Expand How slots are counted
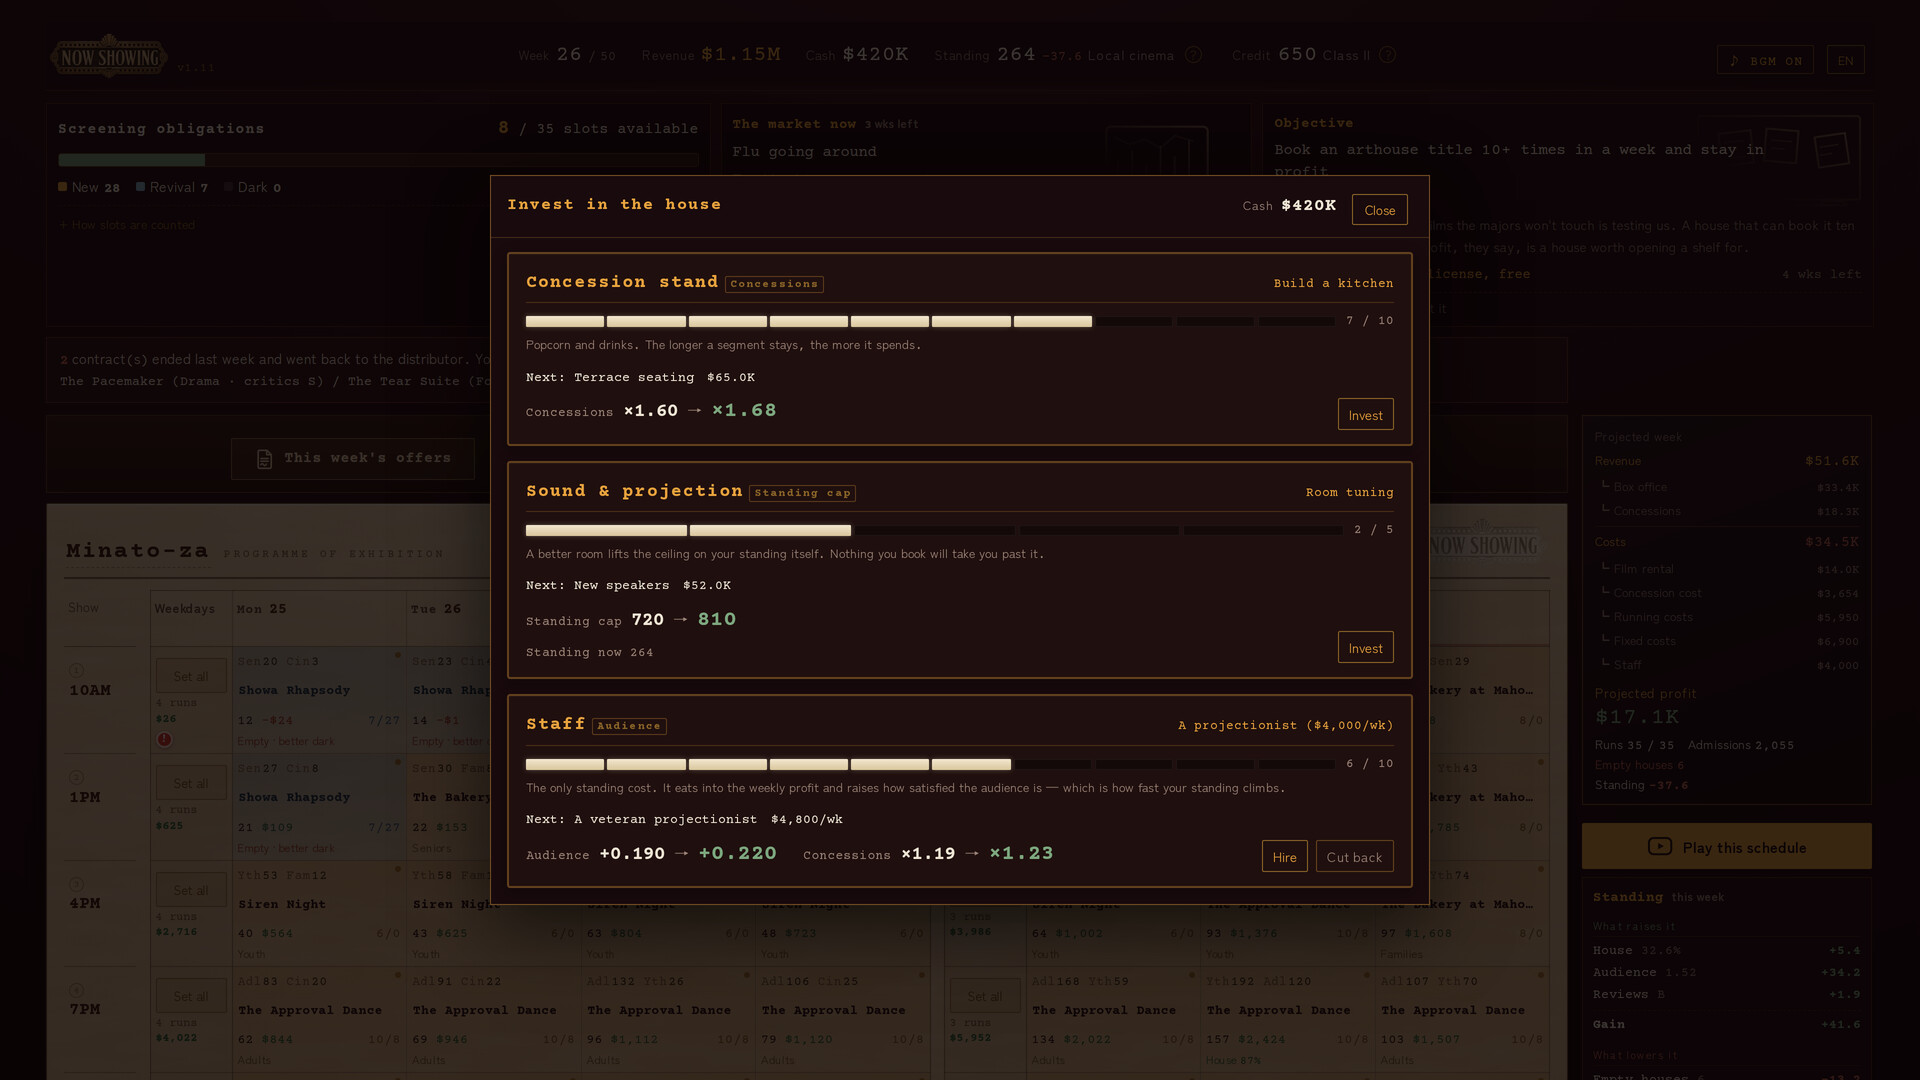 click(127, 225)
